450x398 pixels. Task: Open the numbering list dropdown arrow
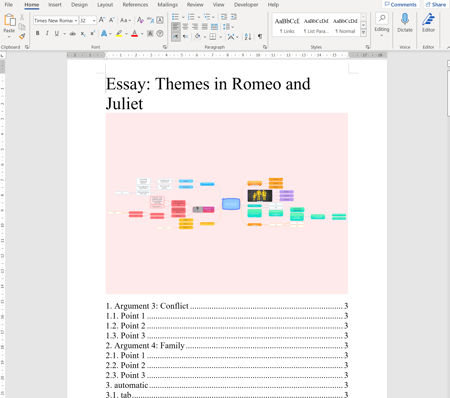tap(199, 17)
